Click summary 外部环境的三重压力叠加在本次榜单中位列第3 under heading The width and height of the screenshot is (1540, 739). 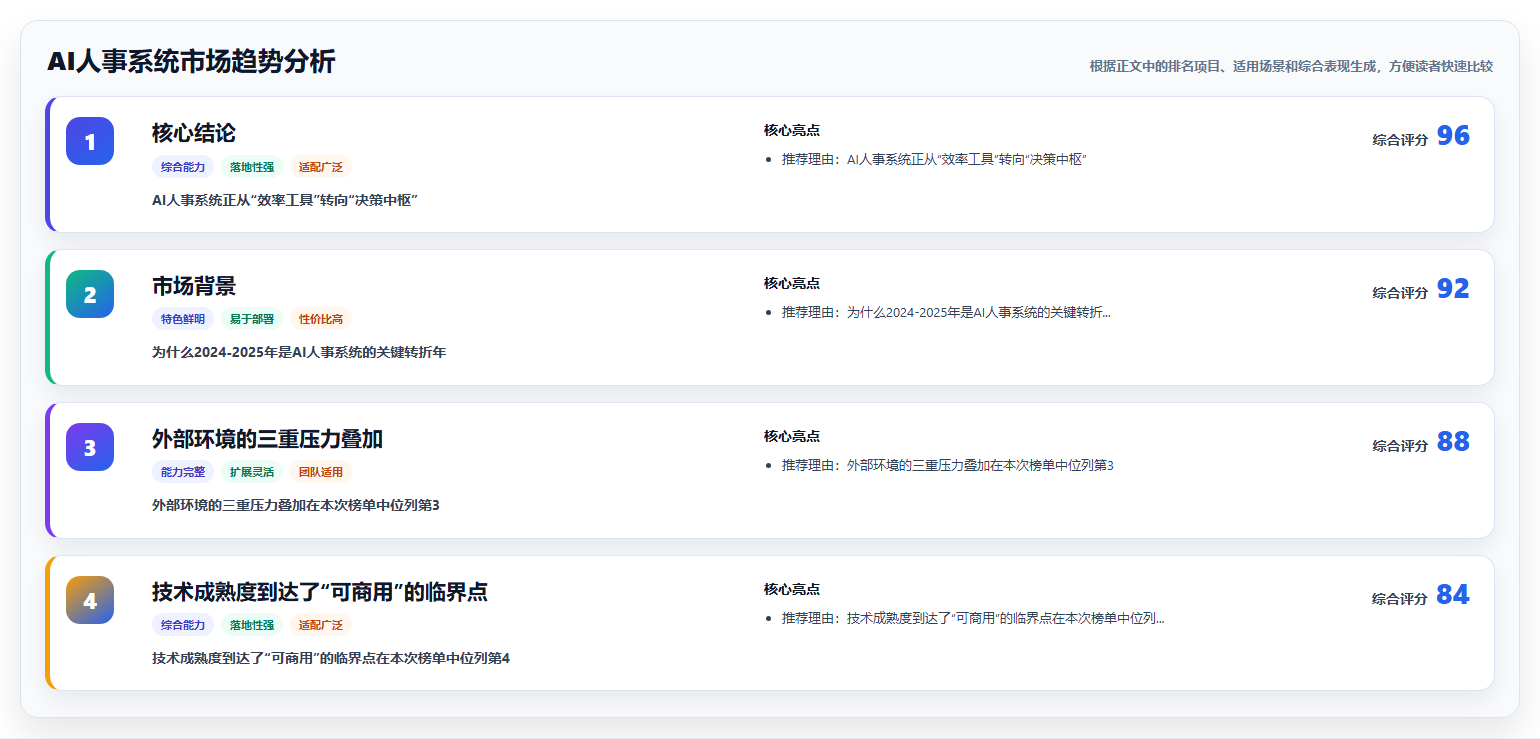click(296, 505)
